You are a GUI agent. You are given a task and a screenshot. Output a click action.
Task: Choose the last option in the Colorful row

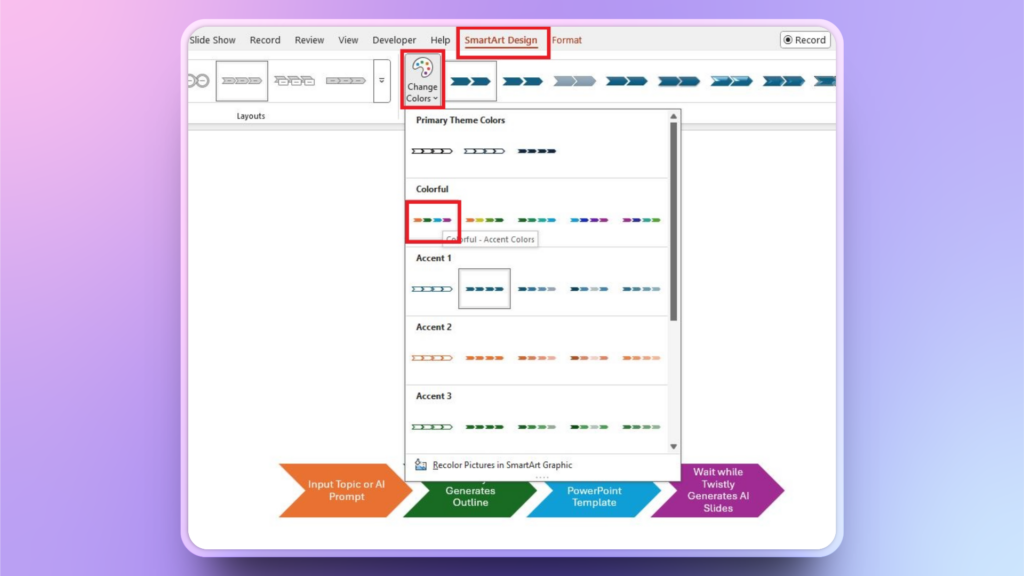click(641, 219)
